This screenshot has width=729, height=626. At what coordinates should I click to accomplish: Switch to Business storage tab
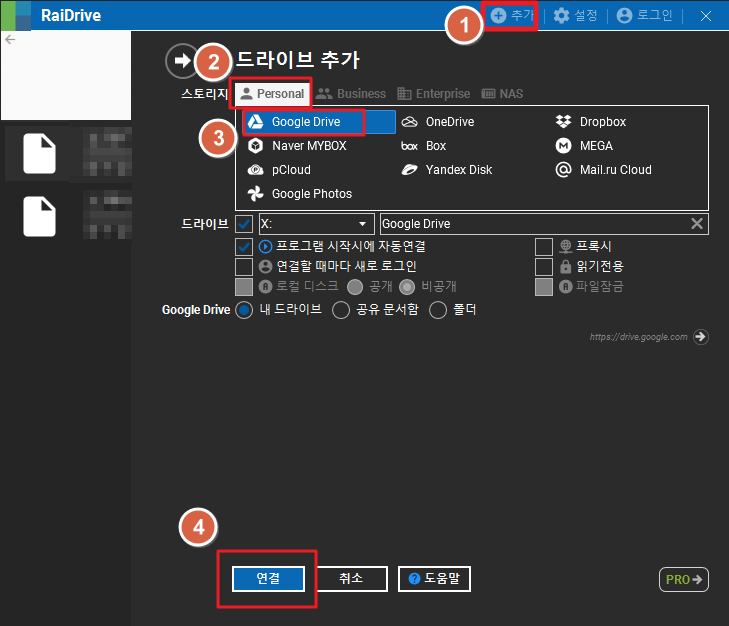pyautogui.click(x=351, y=94)
